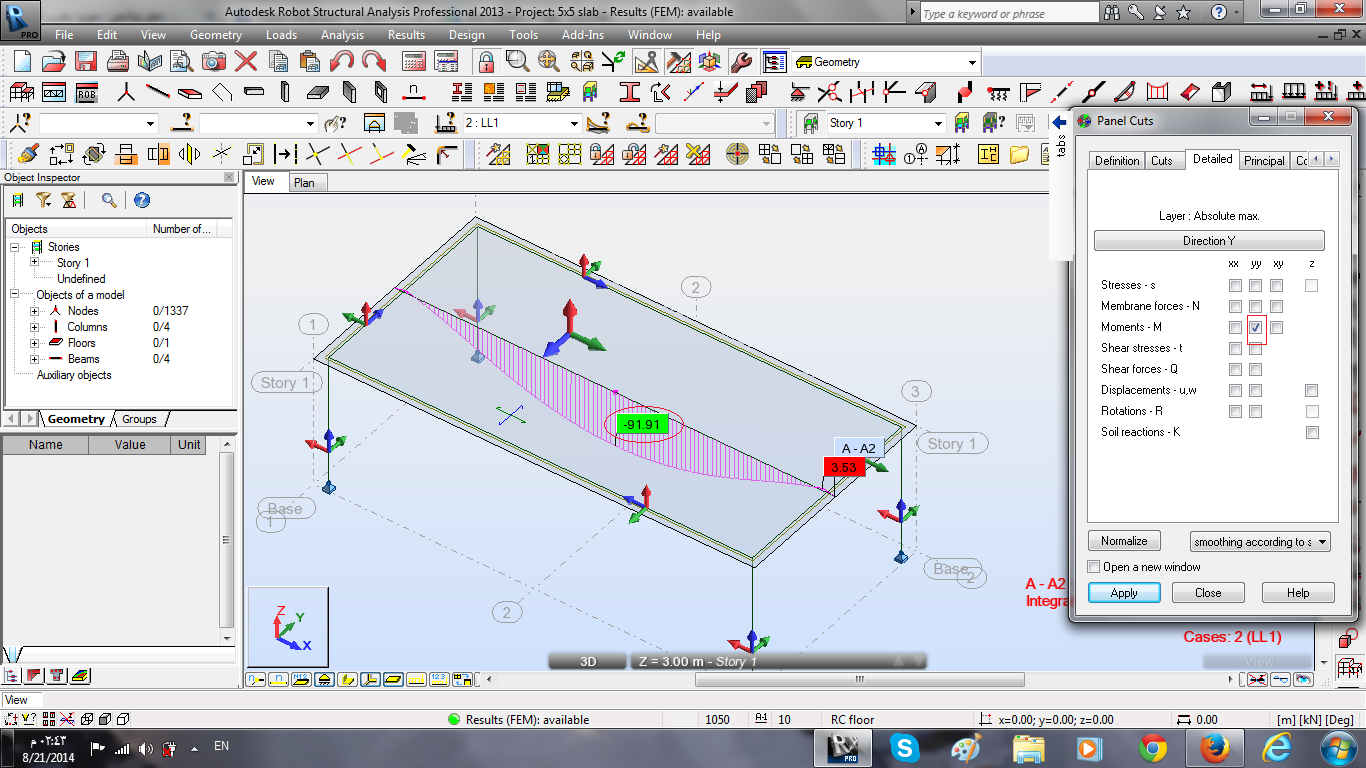Switch to Groups tab in Object Inspector
The image size is (1366, 768).
(x=139, y=419)
